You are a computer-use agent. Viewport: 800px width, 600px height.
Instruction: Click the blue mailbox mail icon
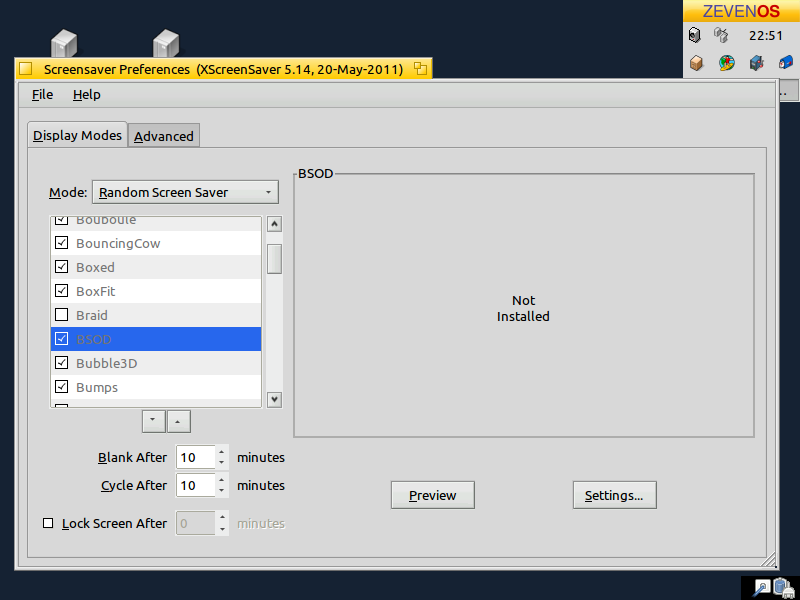coord(786,63)
